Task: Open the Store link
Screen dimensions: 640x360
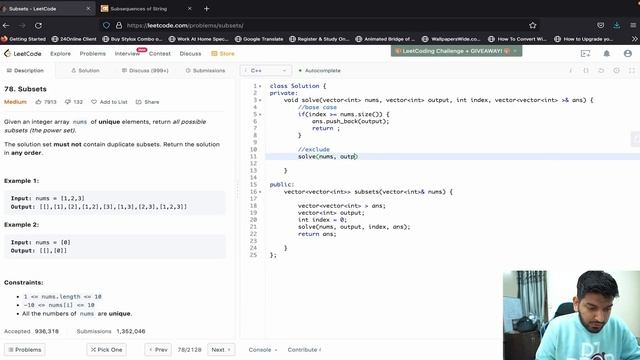Action: (x=223, y=53)
